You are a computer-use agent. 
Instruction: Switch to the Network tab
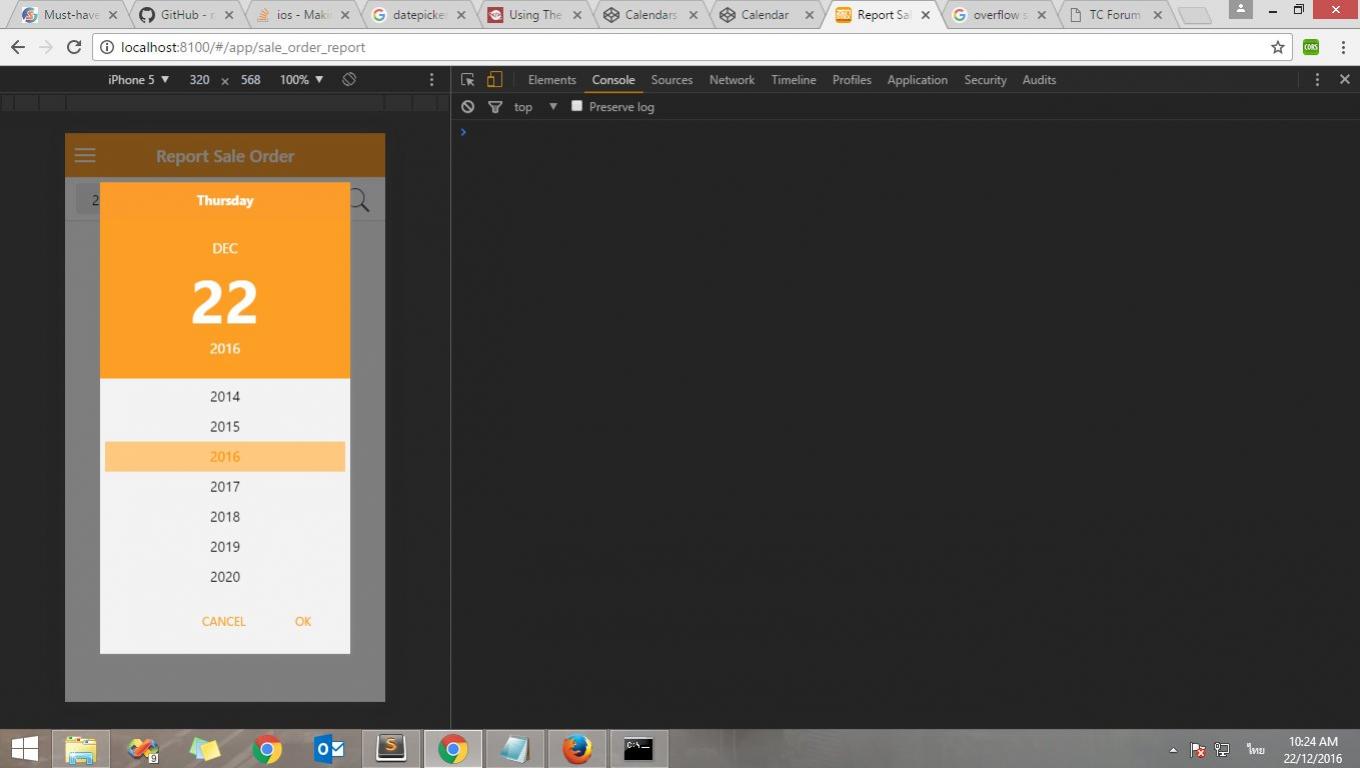tap(732, 80)
